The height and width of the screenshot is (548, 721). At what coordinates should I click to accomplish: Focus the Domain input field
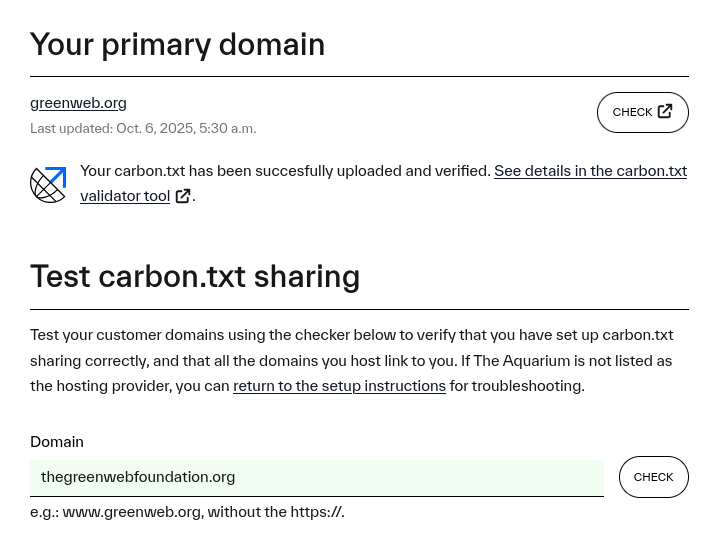tap(316, 478)
